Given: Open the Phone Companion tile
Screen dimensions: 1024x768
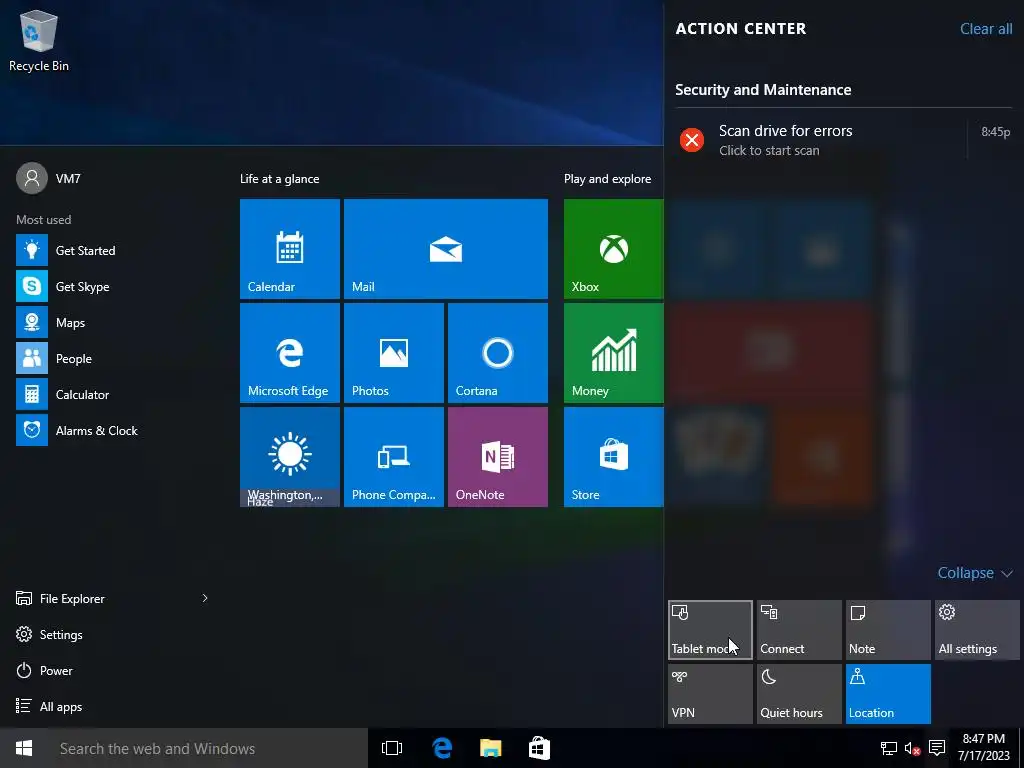Looking at the screenshot, I should tap(394, 457).
